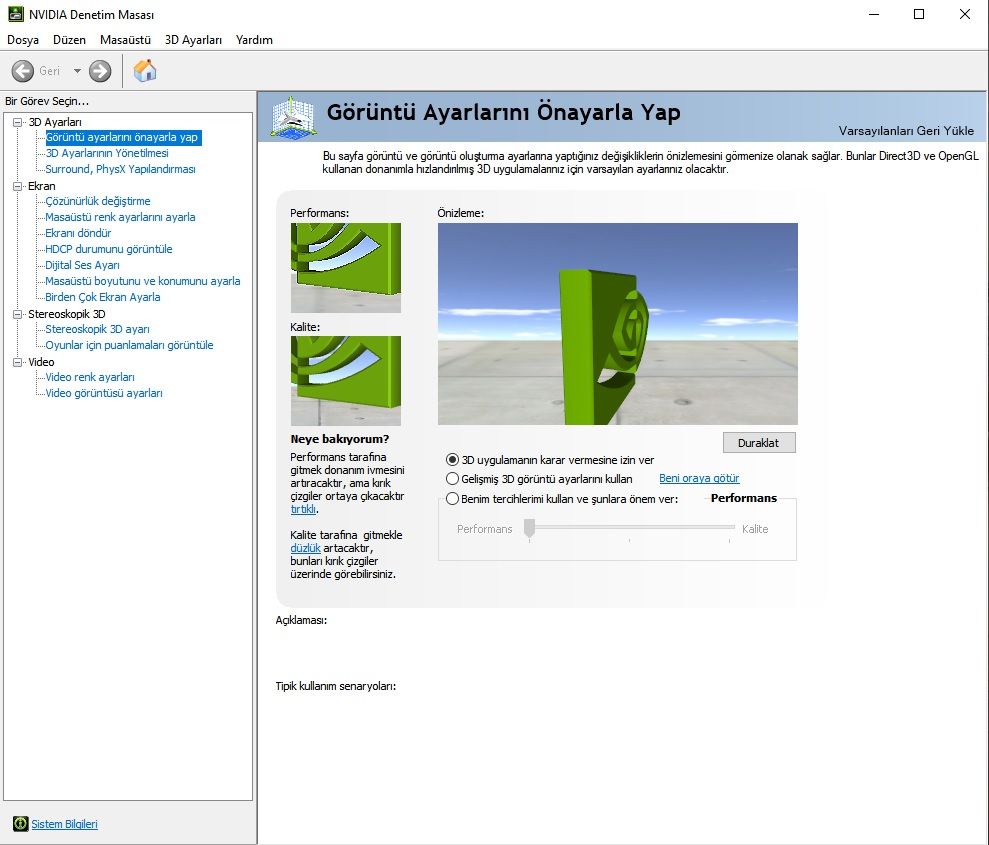Viewport: 989px width, 845px height.
Task: Click the 3D header icon beside page title
Action: pyautogui.click(x=292, y=117)
